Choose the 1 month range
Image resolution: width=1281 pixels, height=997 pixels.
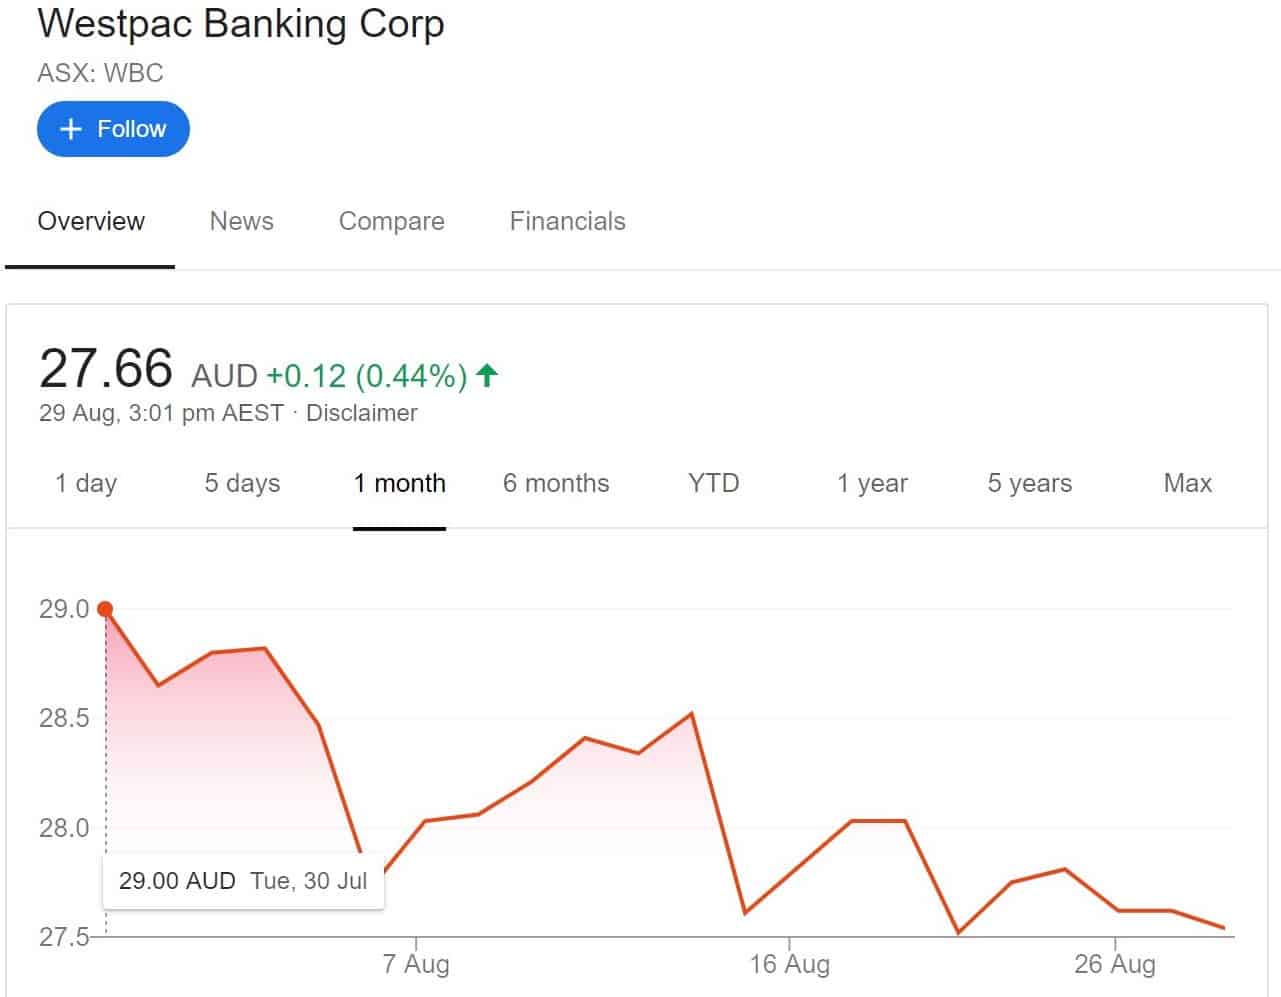pos(399,483)
